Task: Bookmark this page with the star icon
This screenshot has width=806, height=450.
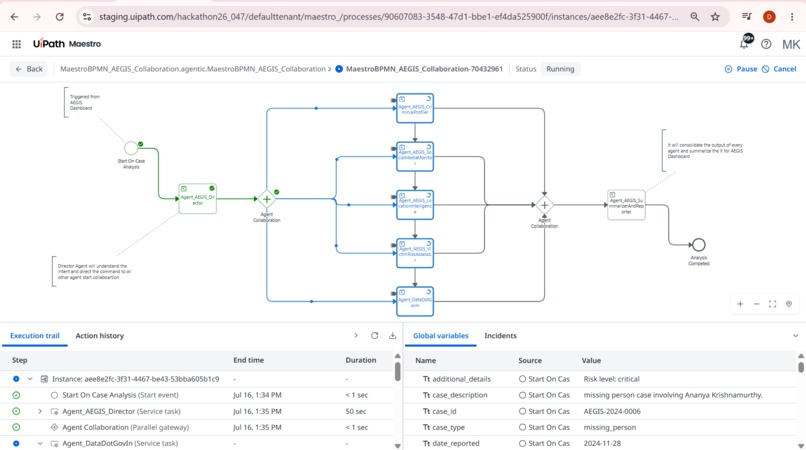Action: point(715,17)
